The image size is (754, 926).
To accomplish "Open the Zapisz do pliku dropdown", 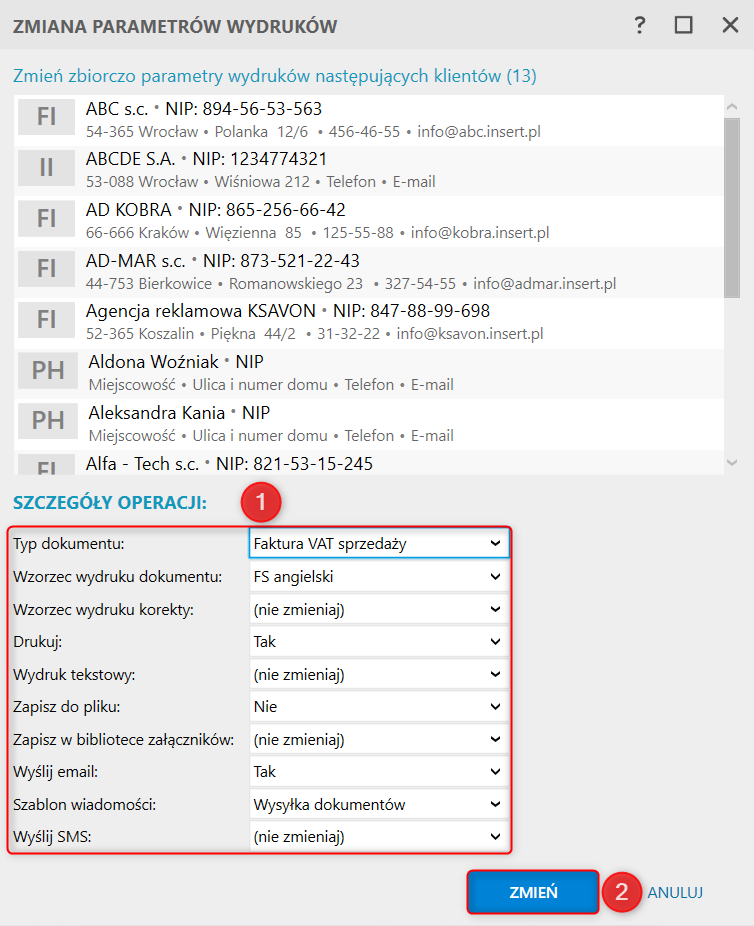I will coord(379,706).
